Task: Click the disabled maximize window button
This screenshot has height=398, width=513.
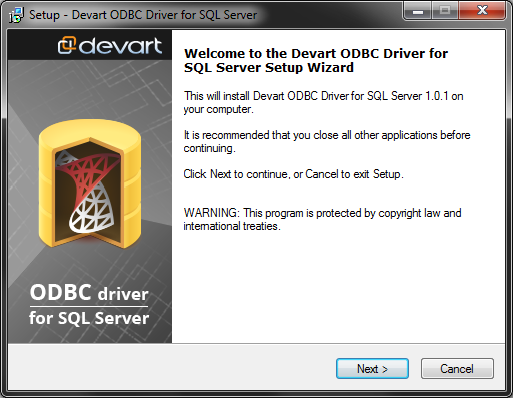Action: (x=445, y=10)
